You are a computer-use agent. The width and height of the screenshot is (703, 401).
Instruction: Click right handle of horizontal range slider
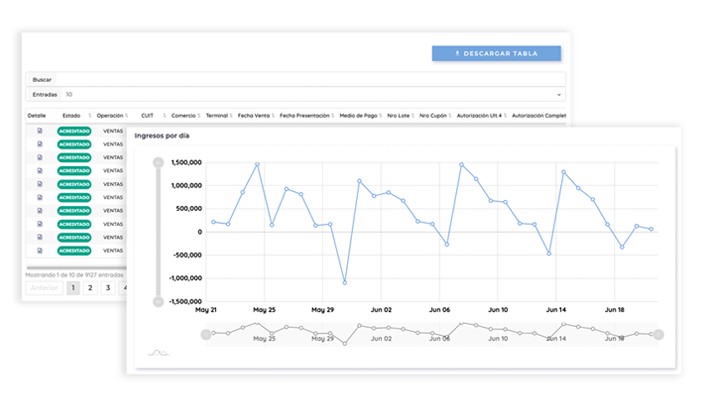(x=658, y=334)
